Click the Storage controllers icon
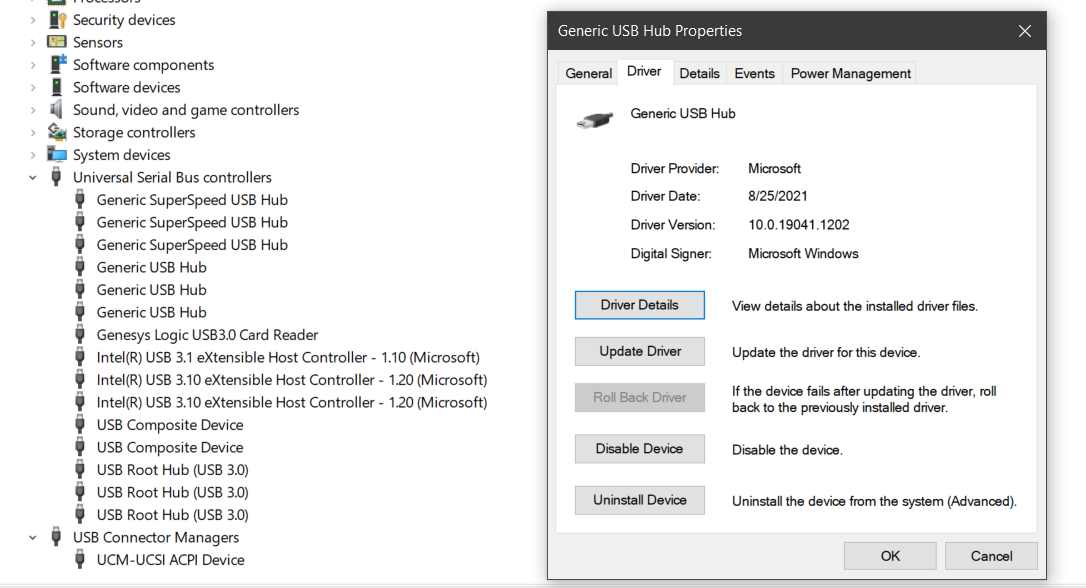 point(57,132)
